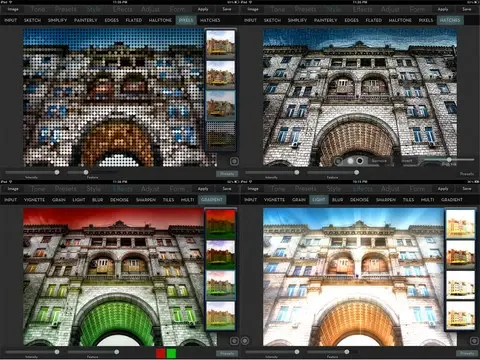Open the INPUT tab on the Hatches screen
Viewport: 480px width, 360px height.
(250, 20)
